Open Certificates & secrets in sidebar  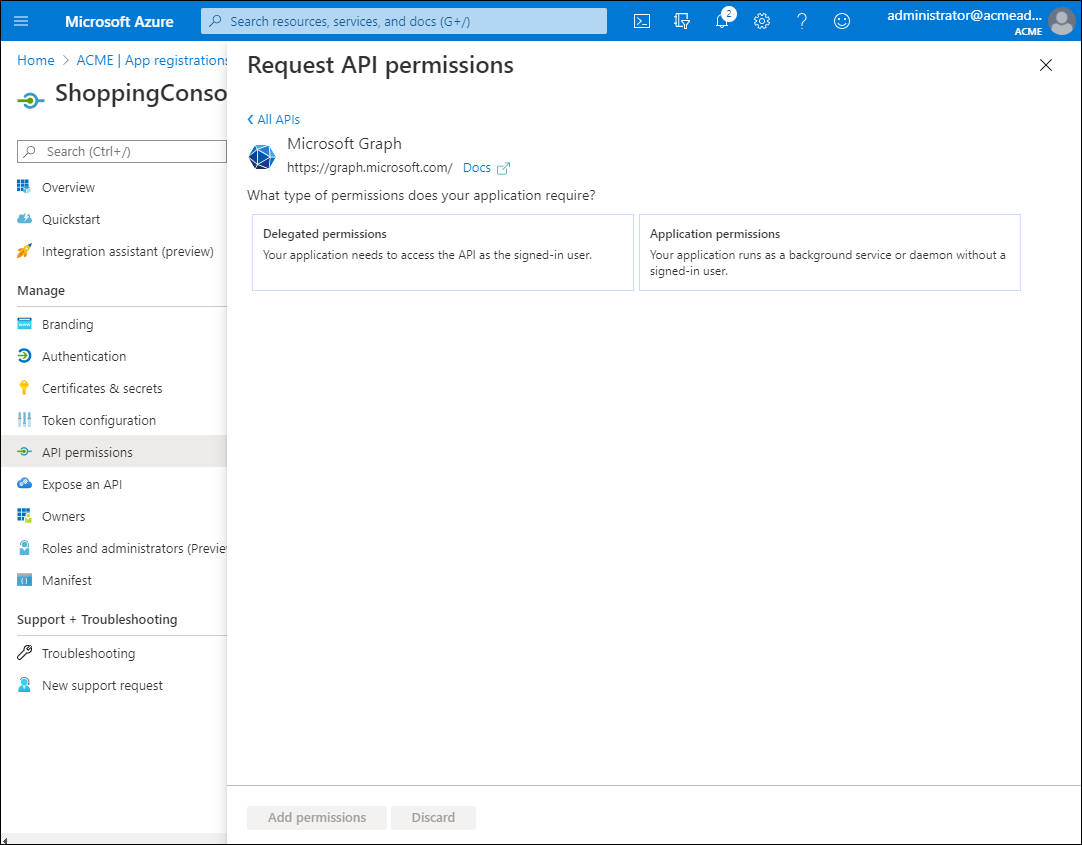click(x=101, y=388)
